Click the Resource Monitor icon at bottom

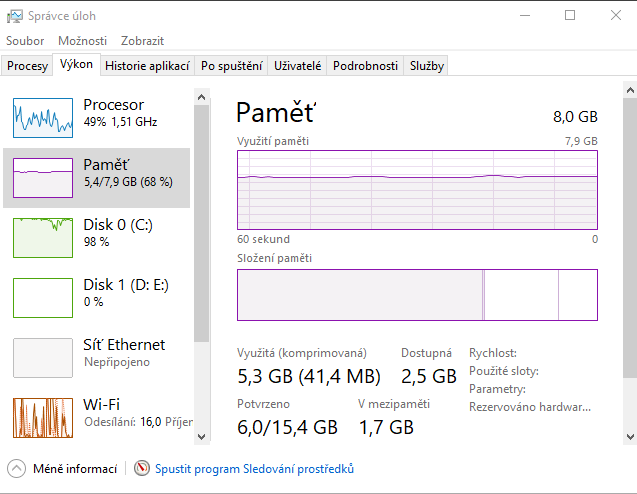(141, 468)
